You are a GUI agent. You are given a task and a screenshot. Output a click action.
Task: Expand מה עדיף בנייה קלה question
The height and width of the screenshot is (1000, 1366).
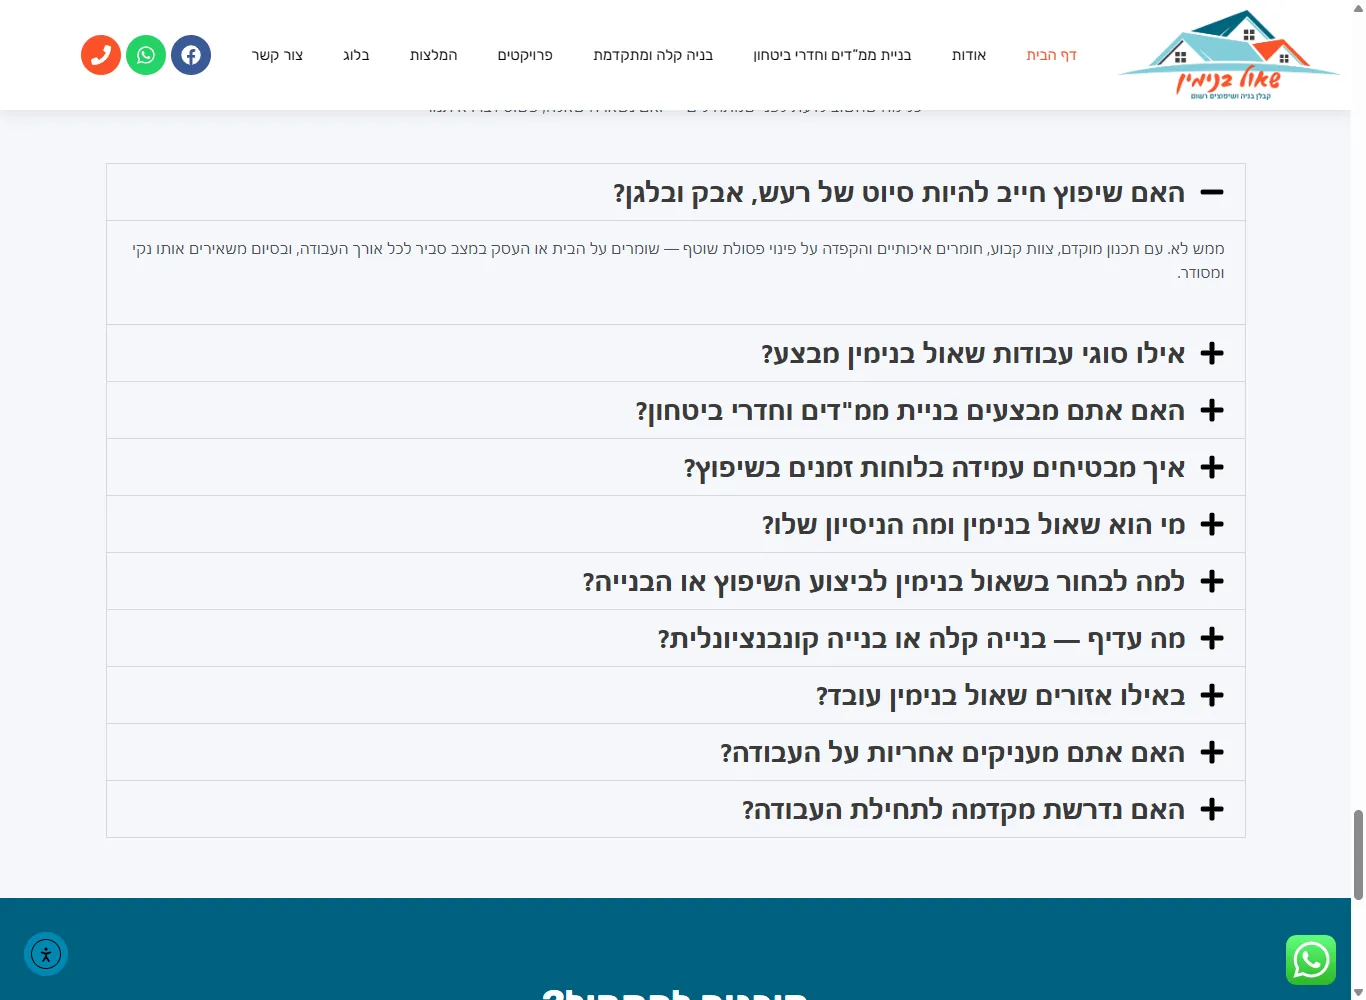[676, 638]
